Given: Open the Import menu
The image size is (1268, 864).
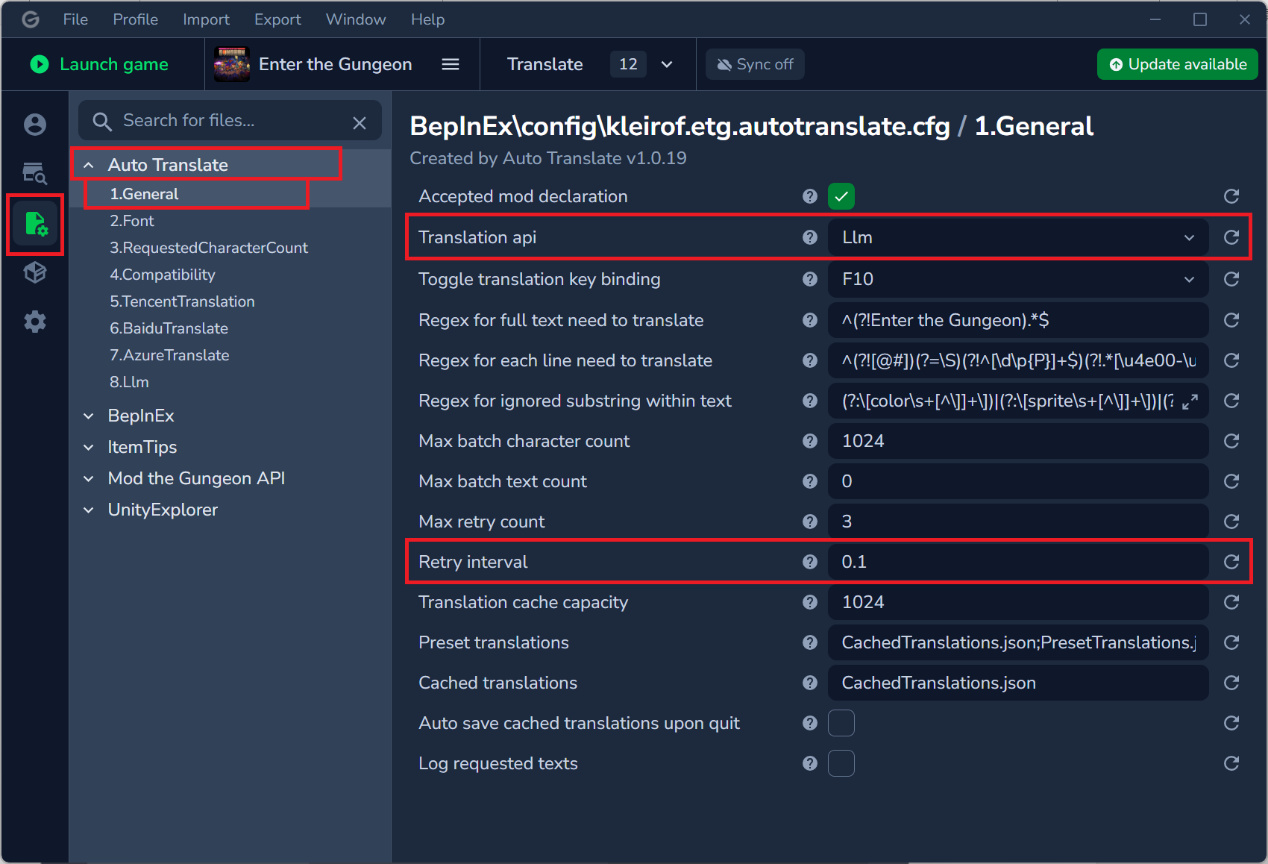Looking at the screenshot, I should (x=206, y=19).
